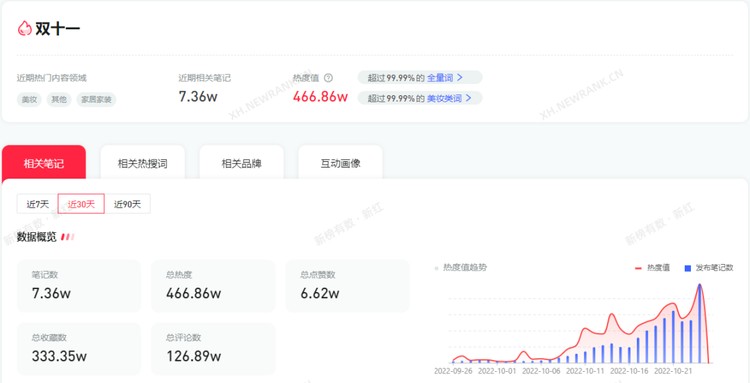Click the 家居家装 content category tag
Image resolution: width=750 pixels, height=383 pixels.
point(96,99)
